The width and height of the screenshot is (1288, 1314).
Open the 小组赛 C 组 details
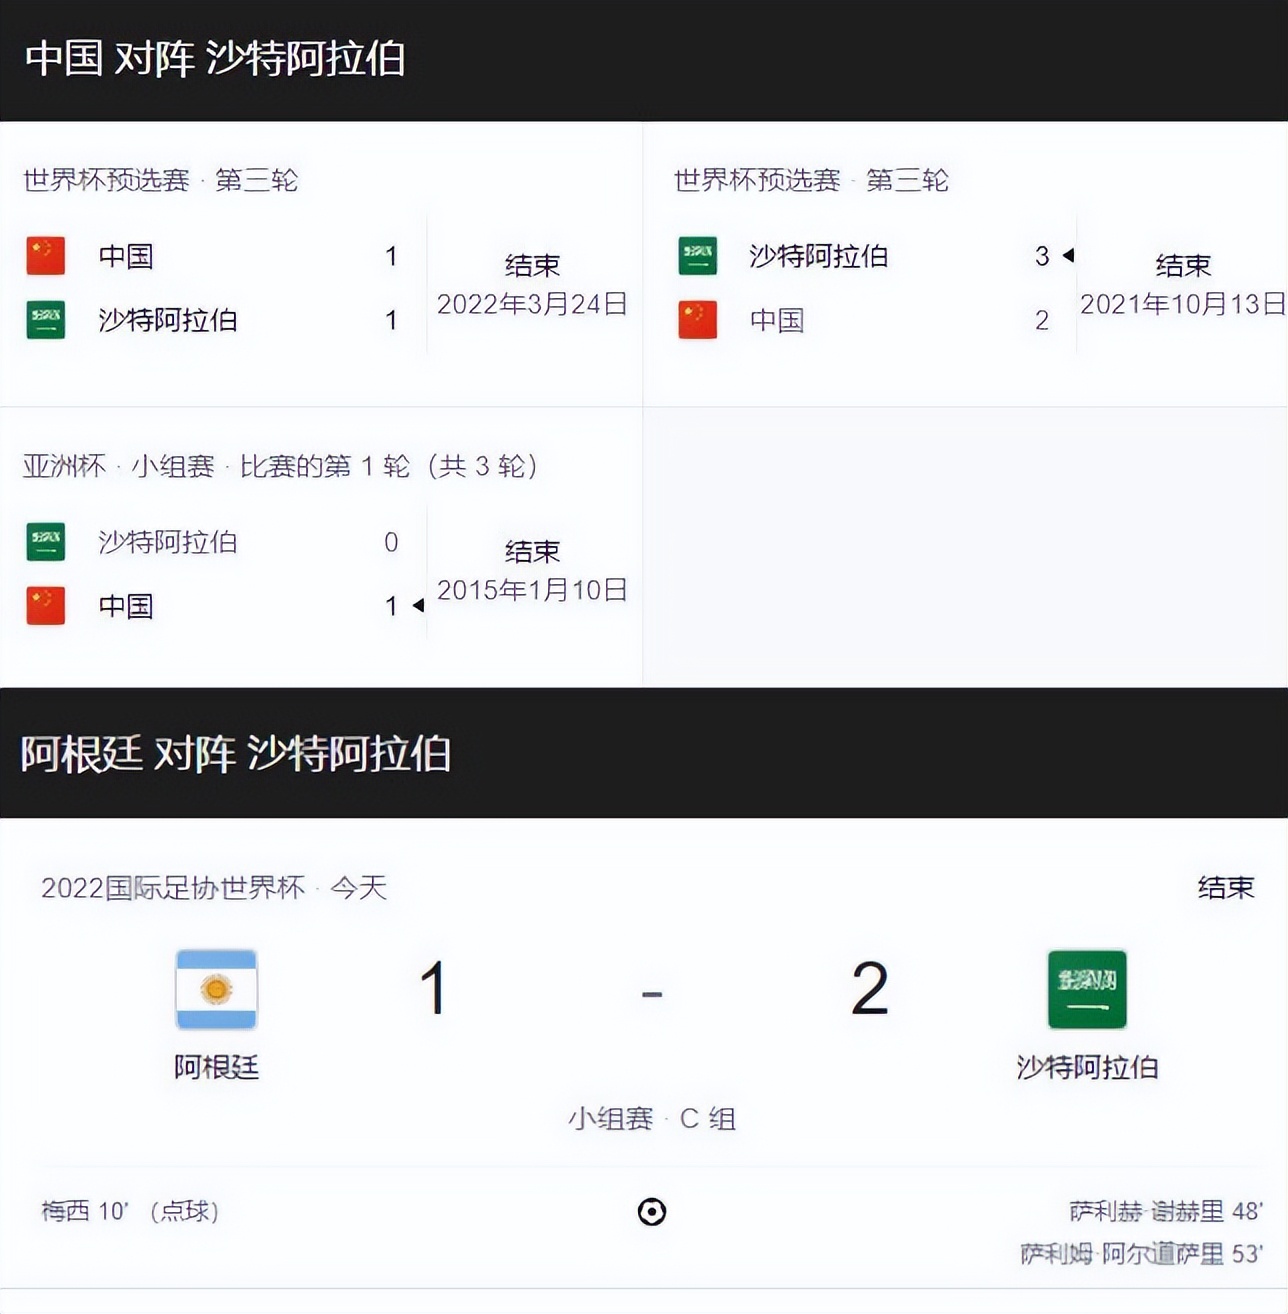(652, 1119)
